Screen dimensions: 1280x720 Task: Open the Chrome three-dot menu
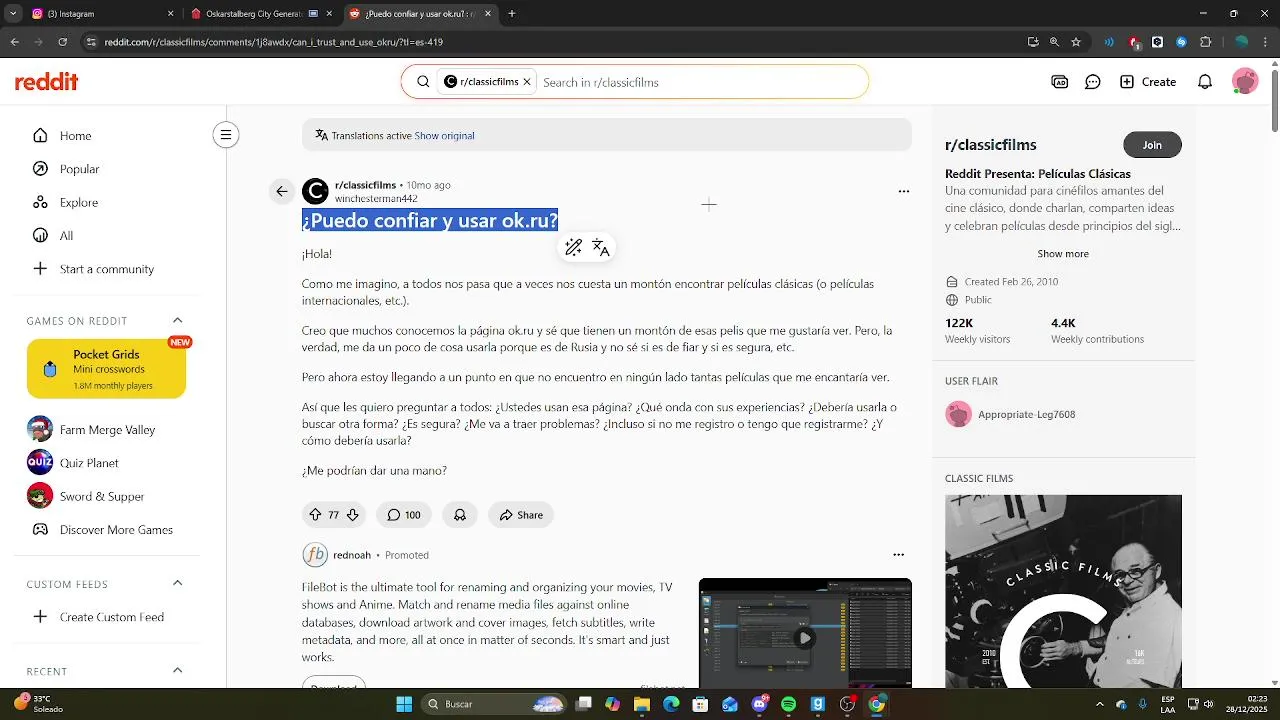coord(1266,42)
